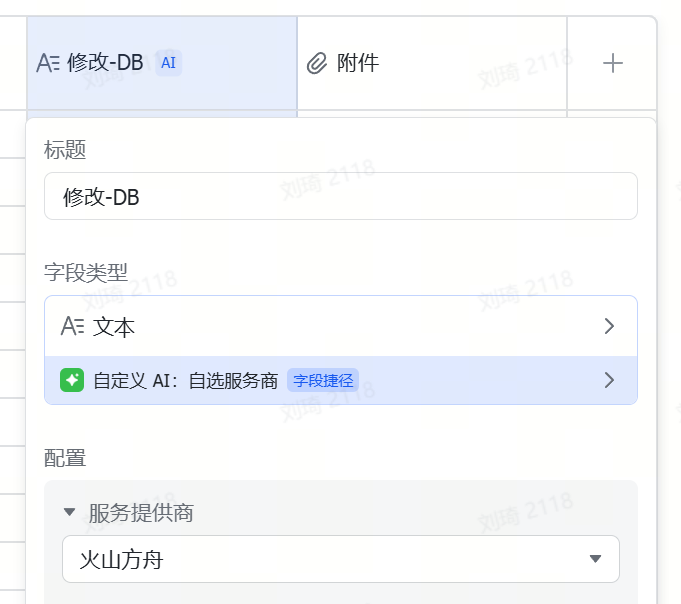
Task: Click 火山方舟 provider selection text
Action: coord(121,559)
